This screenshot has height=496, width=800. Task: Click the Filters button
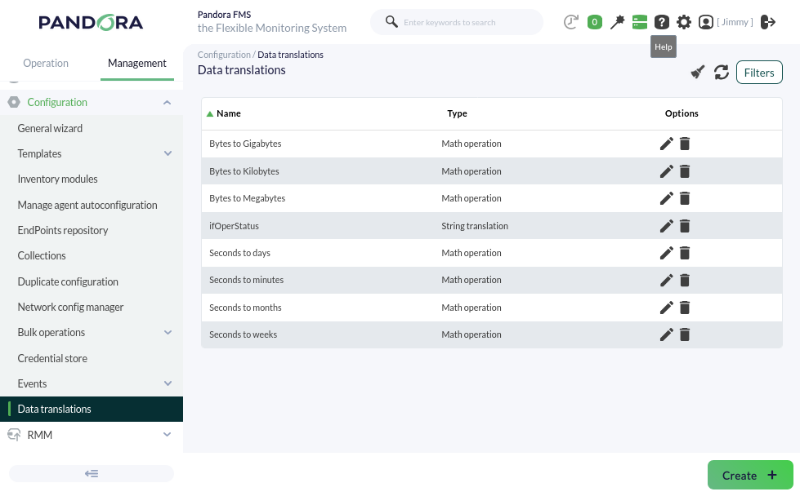tap(759, 72)
